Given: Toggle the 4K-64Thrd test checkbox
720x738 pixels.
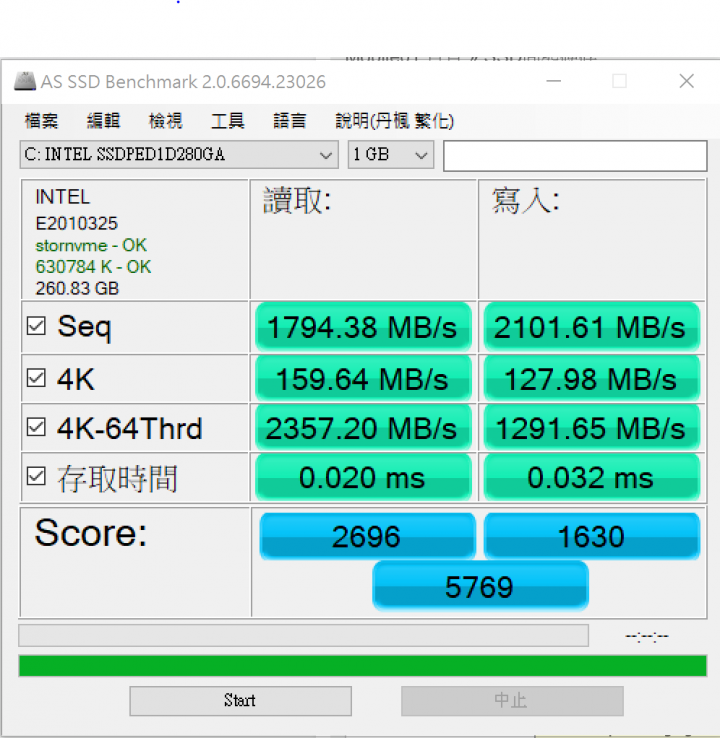Looking at the screenshot, I should pos(36,427).
